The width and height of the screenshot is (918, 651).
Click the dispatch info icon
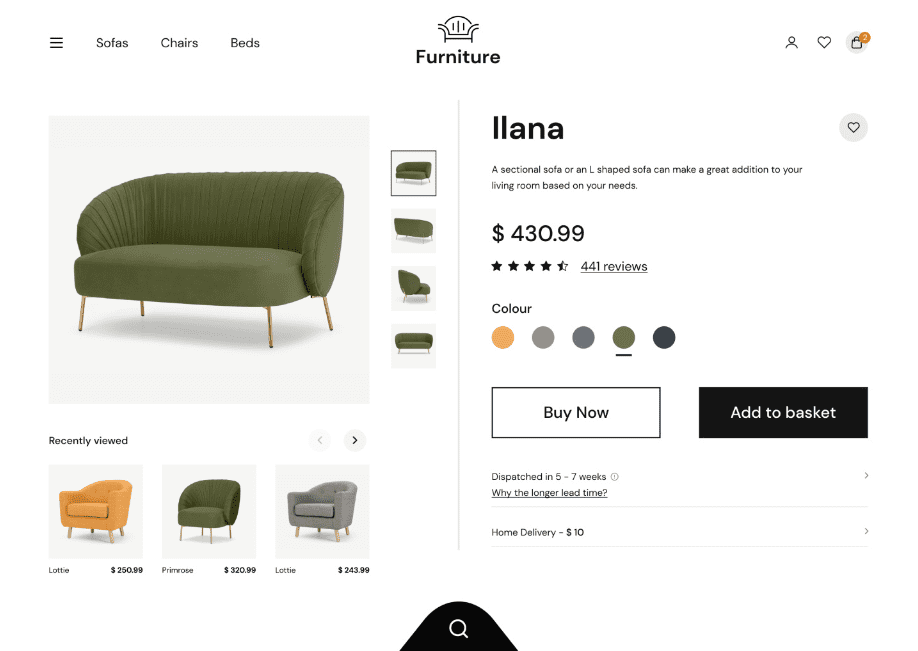[615, 477]
